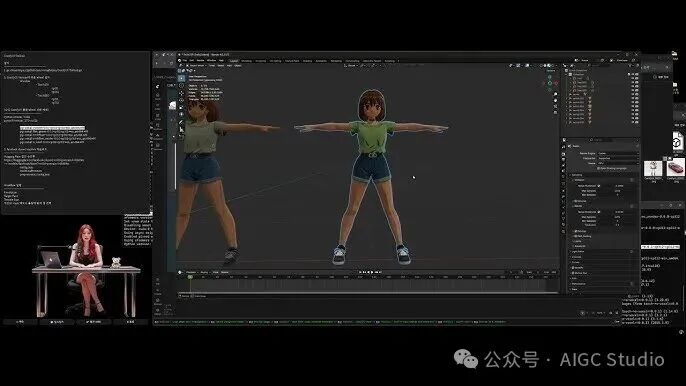
Task: Click the timeline horizontal scrollbar
Action: coord(368,293)
